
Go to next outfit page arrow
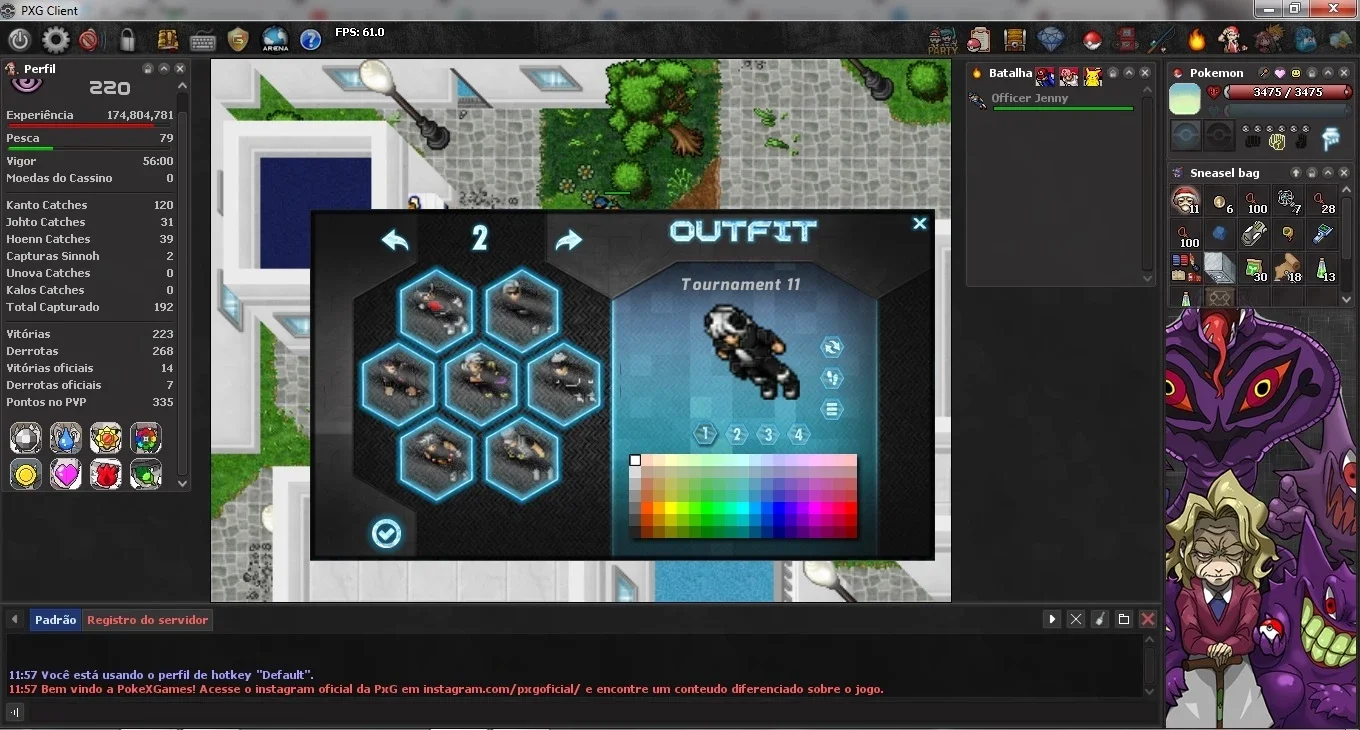coord(568,240)
